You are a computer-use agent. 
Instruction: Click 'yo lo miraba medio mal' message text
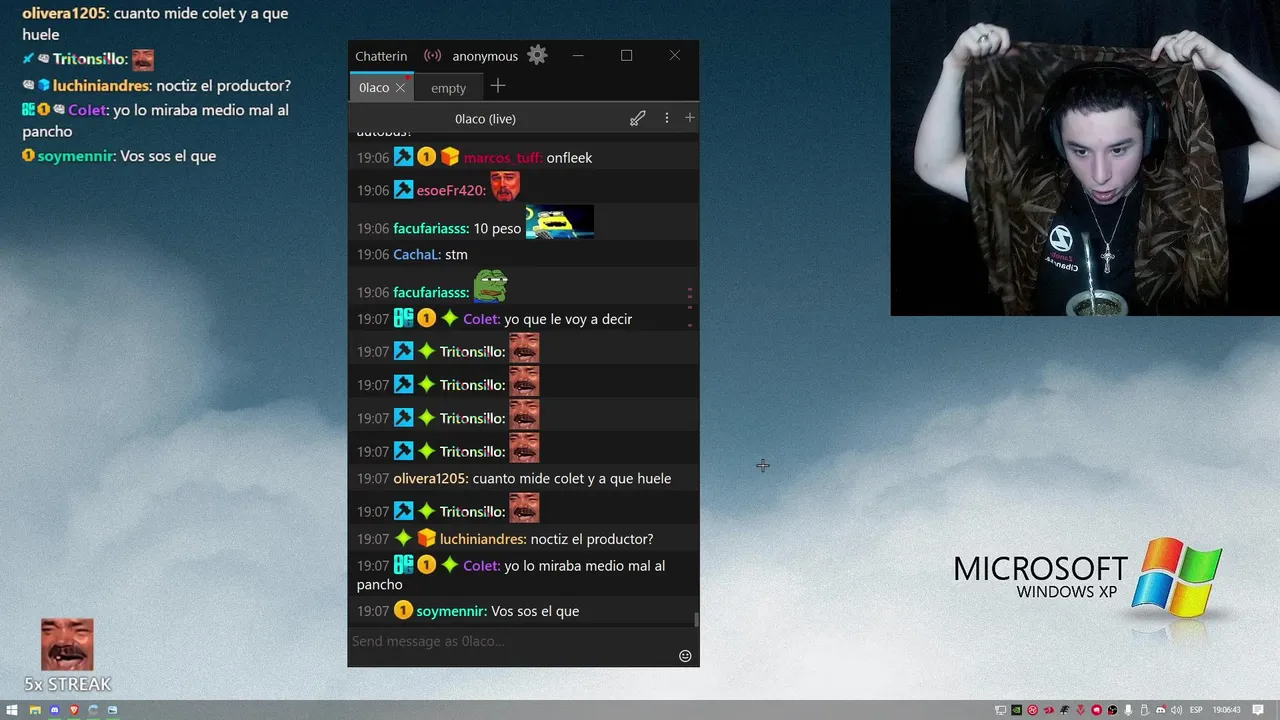[x=510, y=575]
